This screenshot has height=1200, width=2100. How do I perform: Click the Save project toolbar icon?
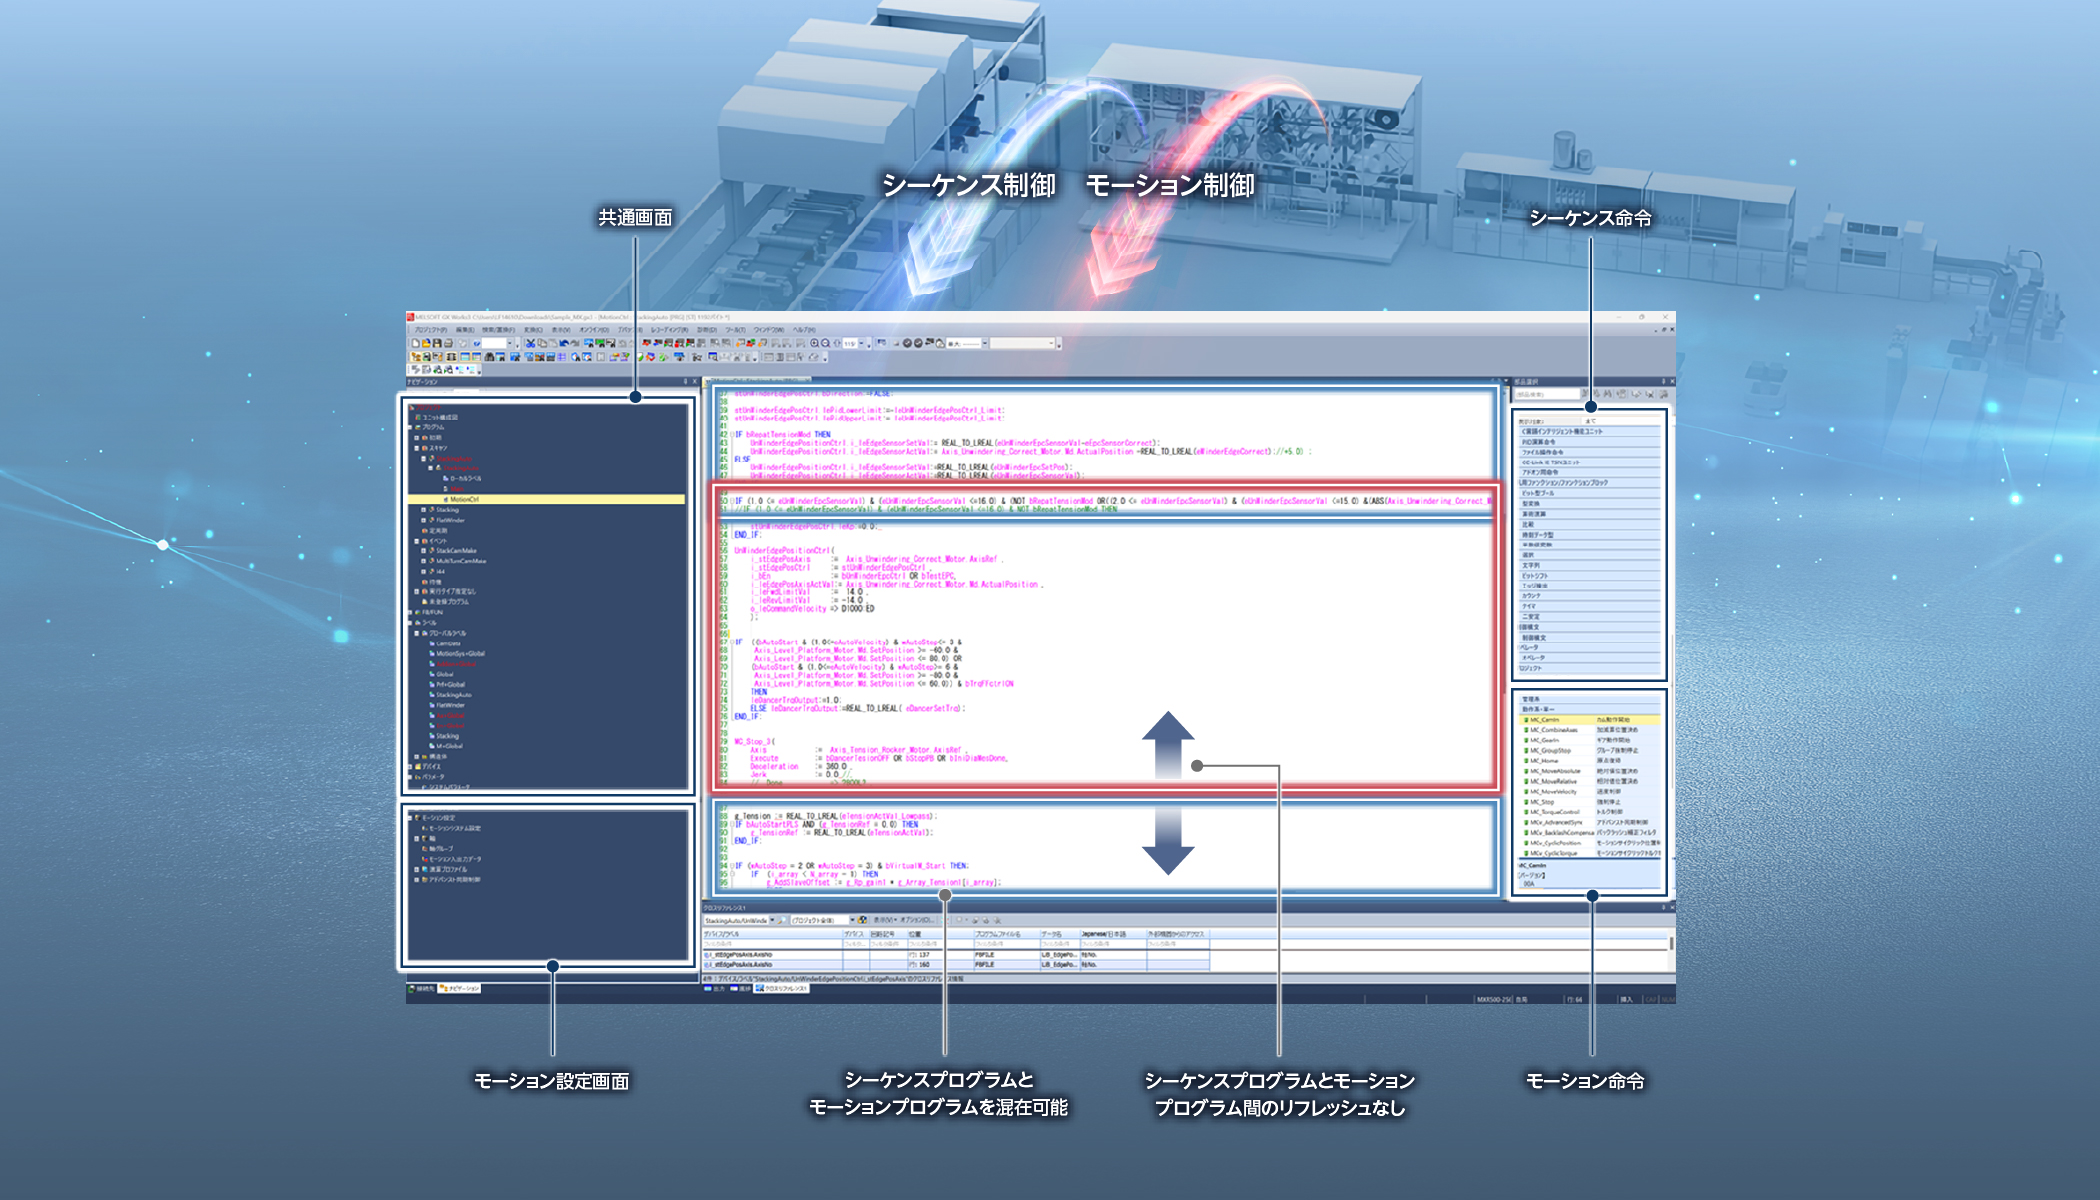pos(437,343)
